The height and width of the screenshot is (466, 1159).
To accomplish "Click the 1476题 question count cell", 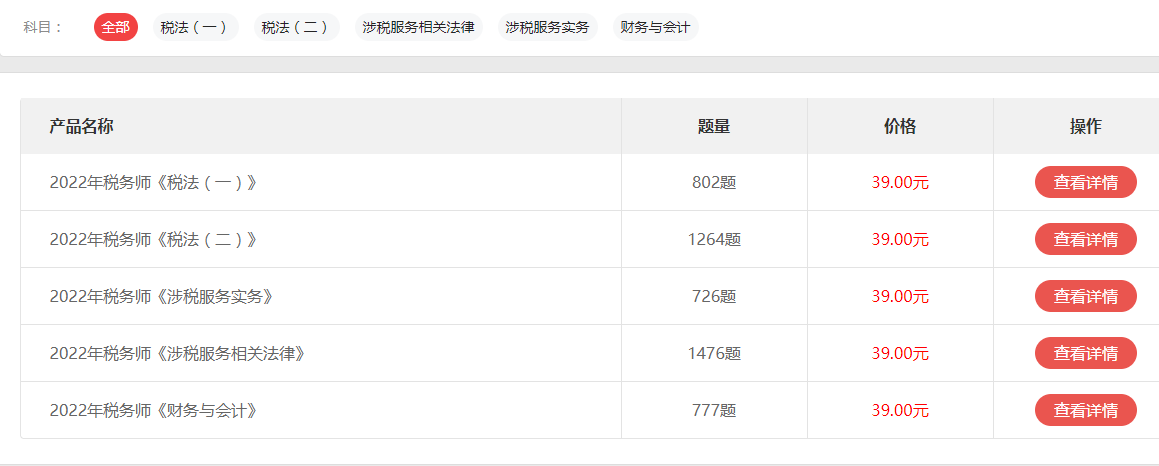I will click(x=714, y=353).
